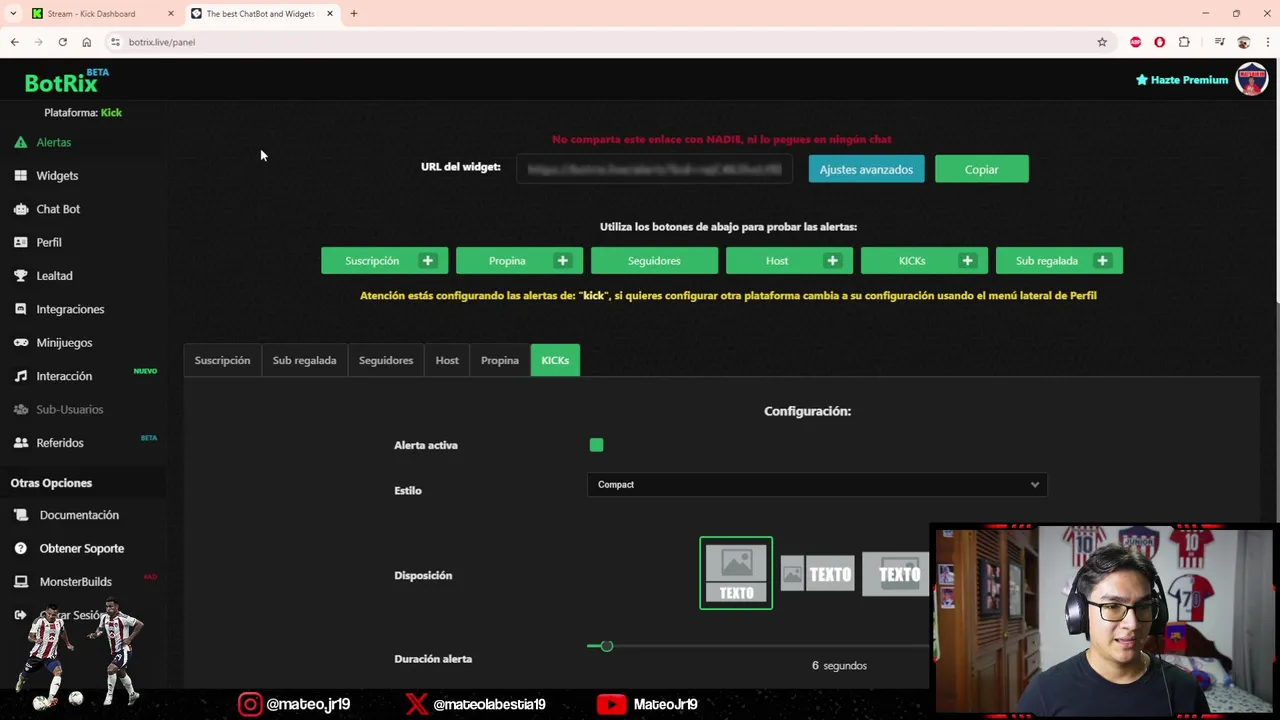The width and height of the screenshot is (1280, 720).
Task: Toggle the Alerta activa checkbox
Action: pyautogui.click(x=596, y=445)
